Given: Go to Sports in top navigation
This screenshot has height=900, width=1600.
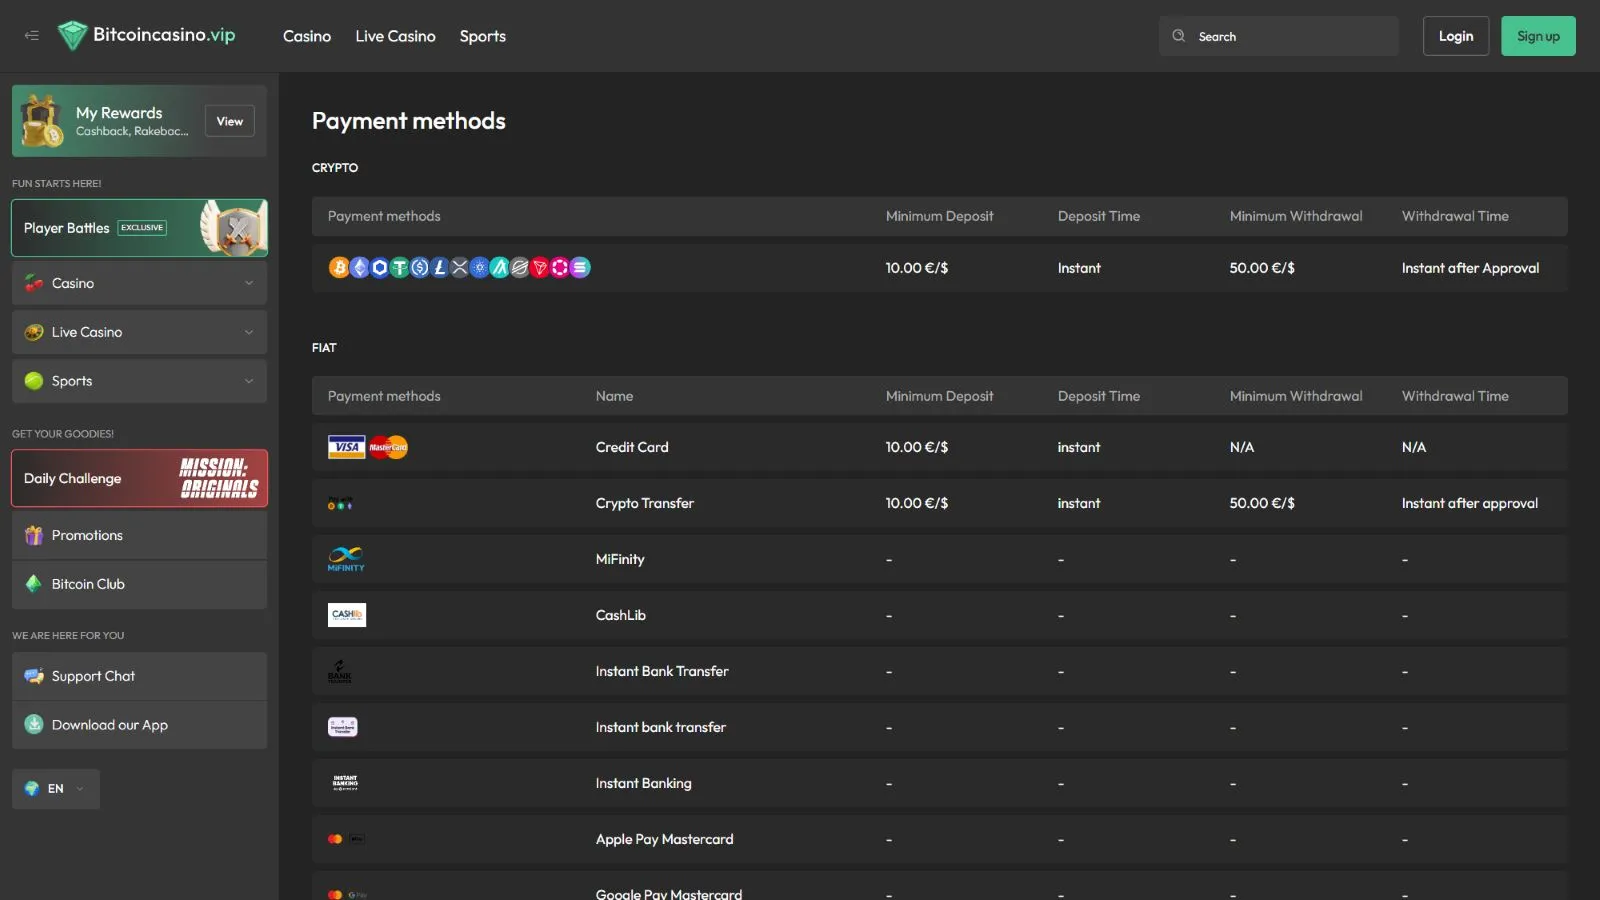Looking at the screenshot, I should (x=482, y=36).
